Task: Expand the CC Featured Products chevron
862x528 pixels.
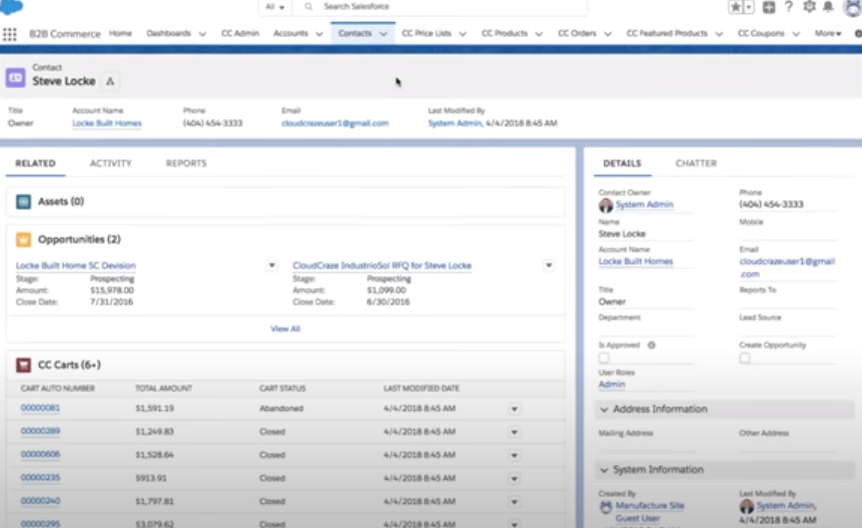Action: pos(719,34)
